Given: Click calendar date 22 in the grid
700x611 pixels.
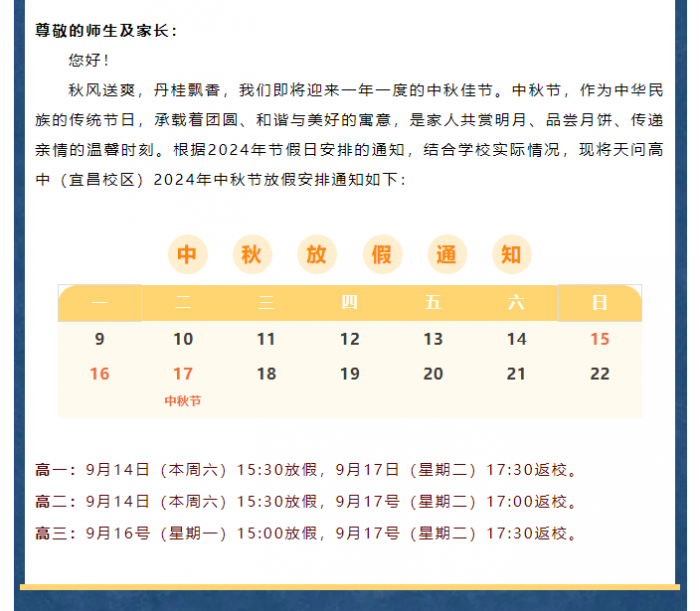Looking at the screenshot, I should (x=599, y=374).
